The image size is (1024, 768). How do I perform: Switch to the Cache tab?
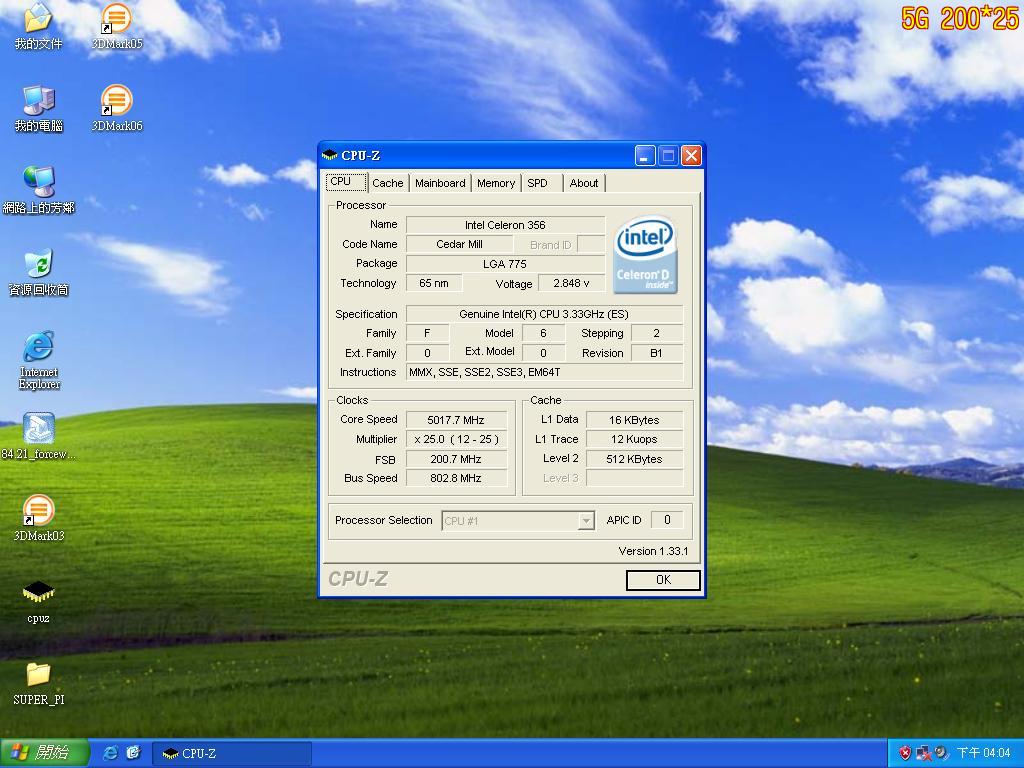(388, 184)
